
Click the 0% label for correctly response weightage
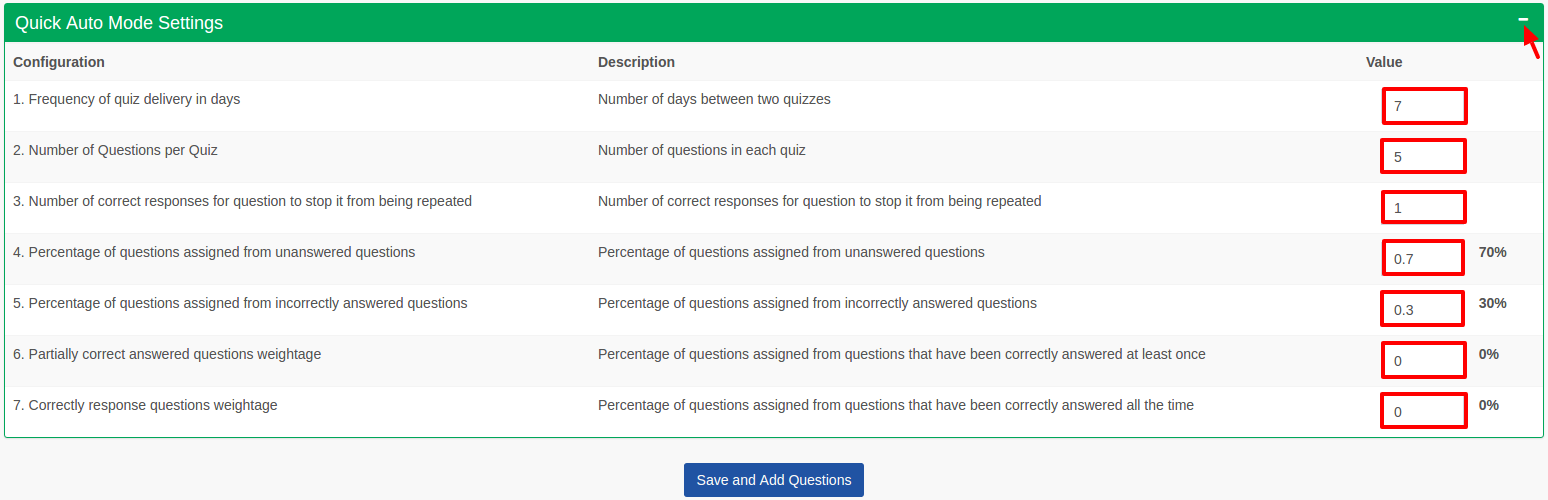(x=1488, y=405)
